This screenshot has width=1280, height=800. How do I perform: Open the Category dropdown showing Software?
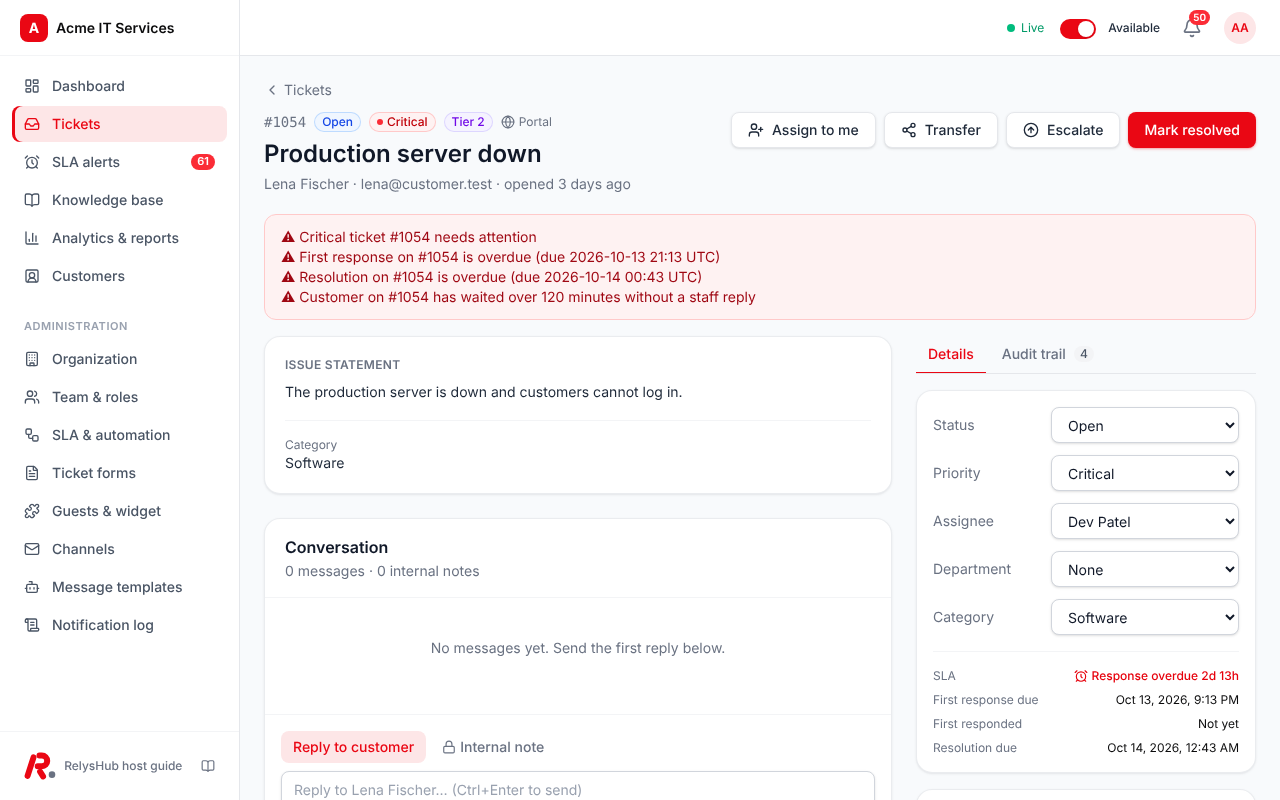click(x=1145, y=618)
